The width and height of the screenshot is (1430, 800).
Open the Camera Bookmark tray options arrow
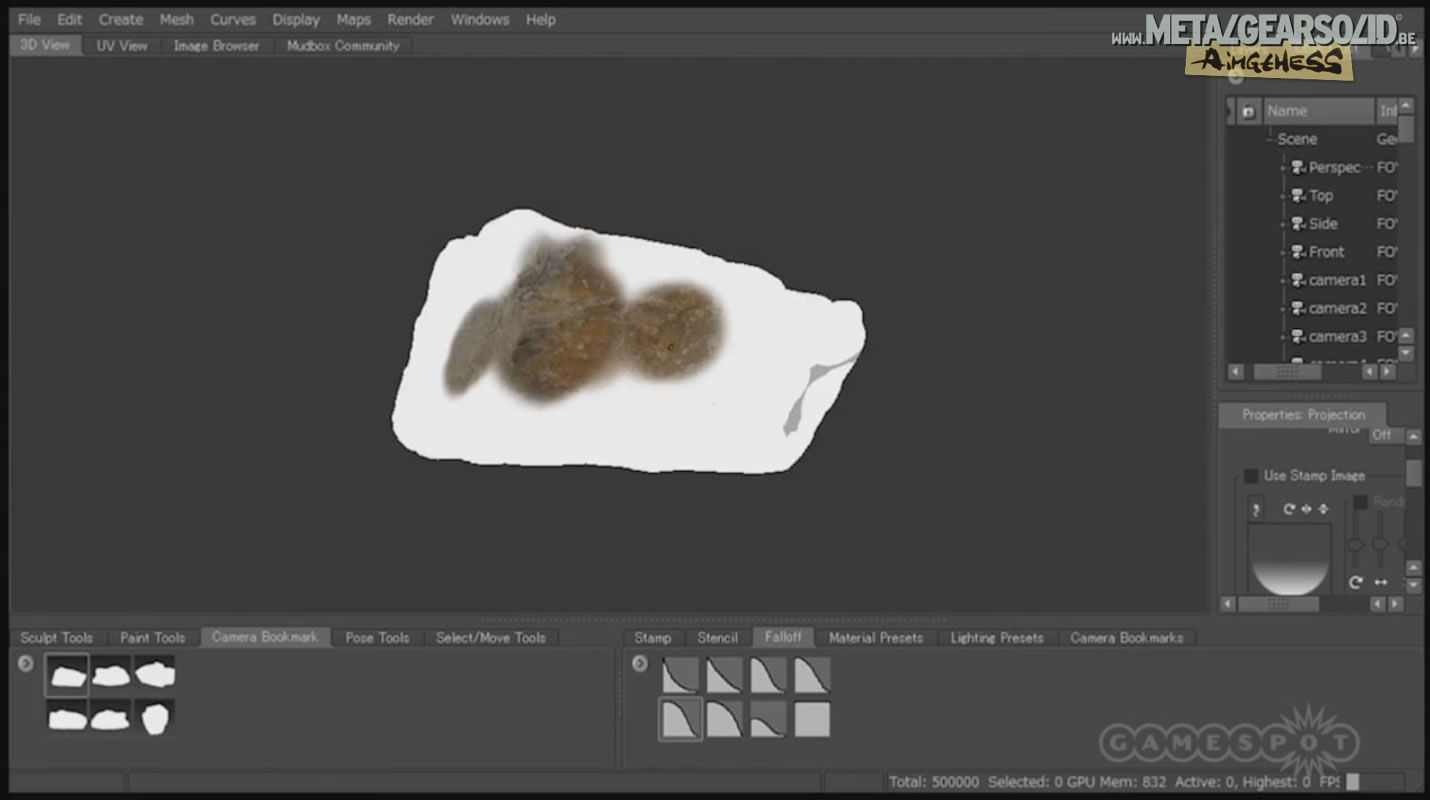pyautogui.click(x=26, y=663)
